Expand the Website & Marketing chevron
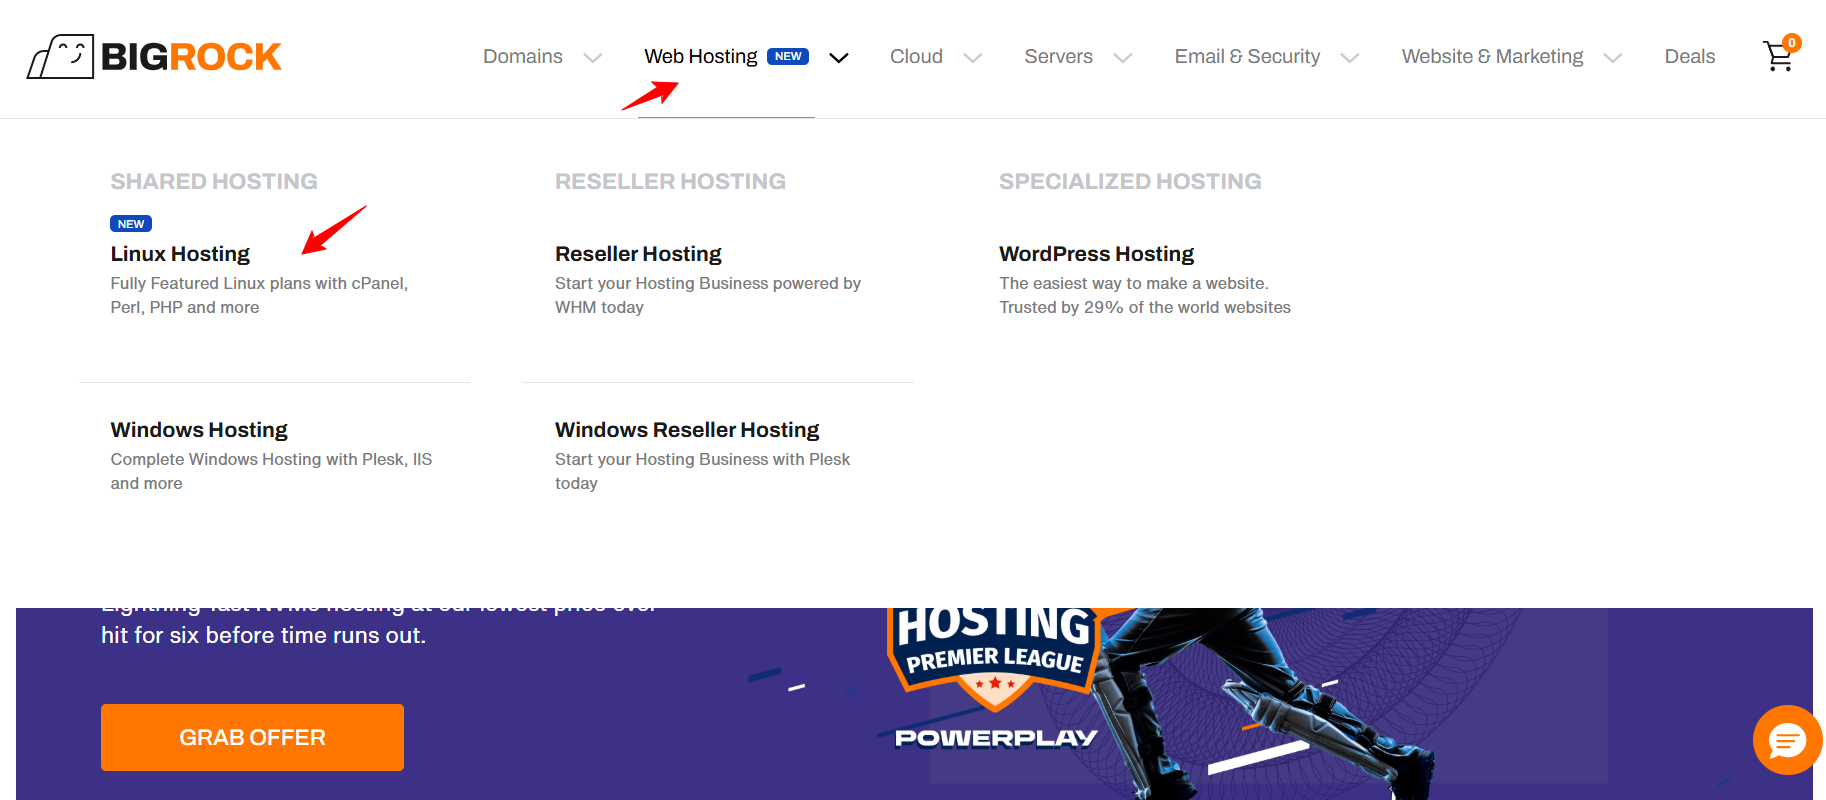Image resolution: width=1826 pixels, height=800 pixels. tap(1612, 58)
